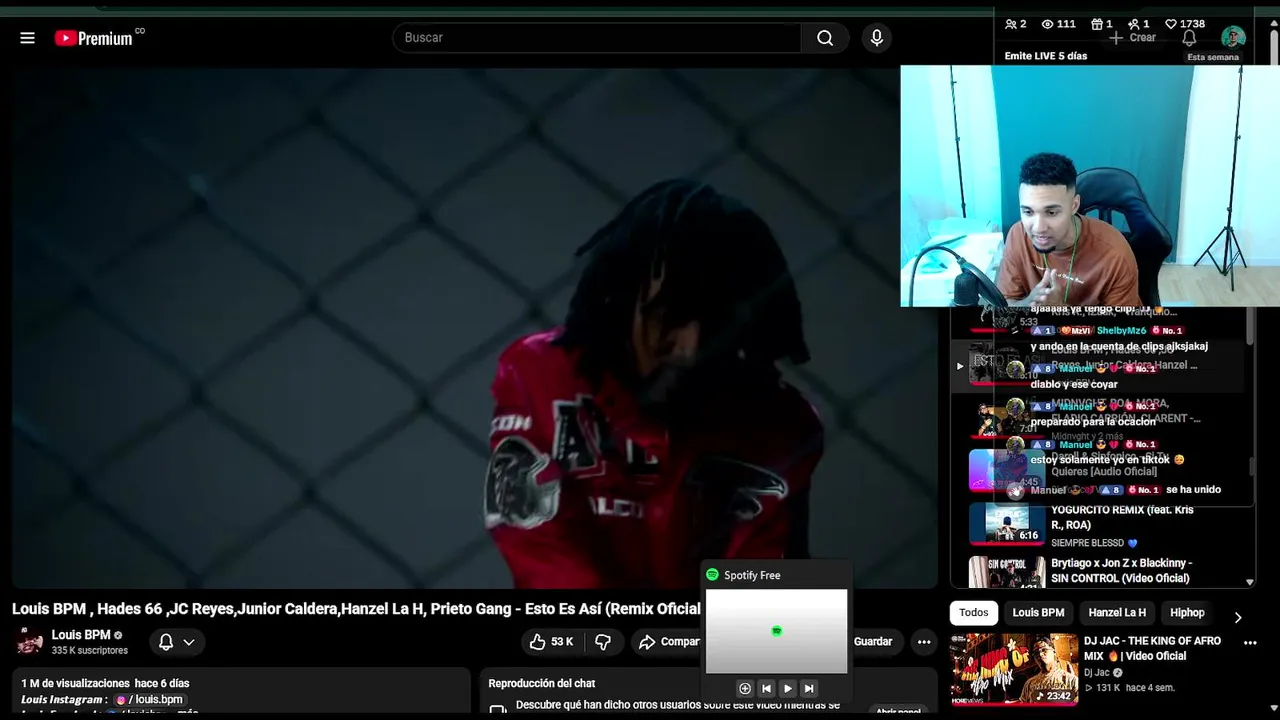Select the Todos filter chip

click(973, 613)
